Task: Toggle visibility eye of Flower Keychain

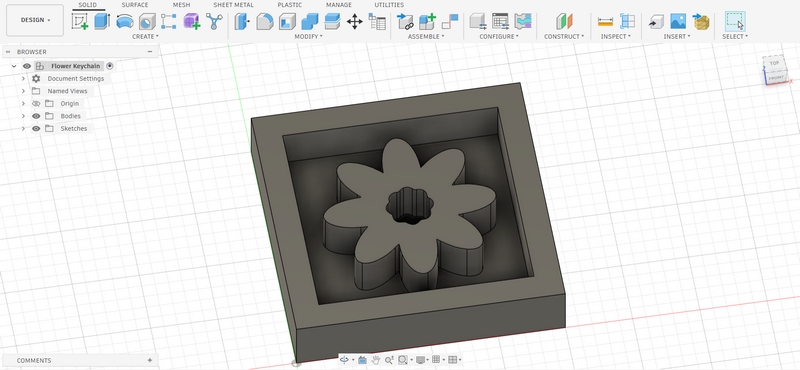Action: pos(27,66)
